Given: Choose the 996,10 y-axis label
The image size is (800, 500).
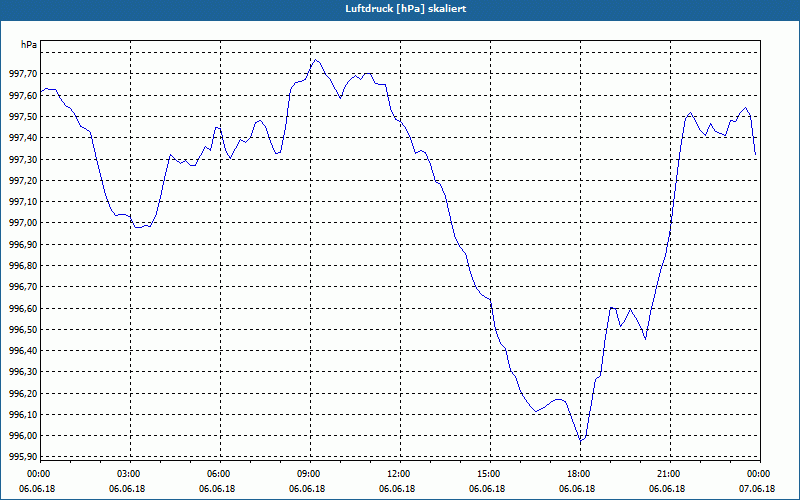Looking at the screenshot, I should click(x=23, y=414).
